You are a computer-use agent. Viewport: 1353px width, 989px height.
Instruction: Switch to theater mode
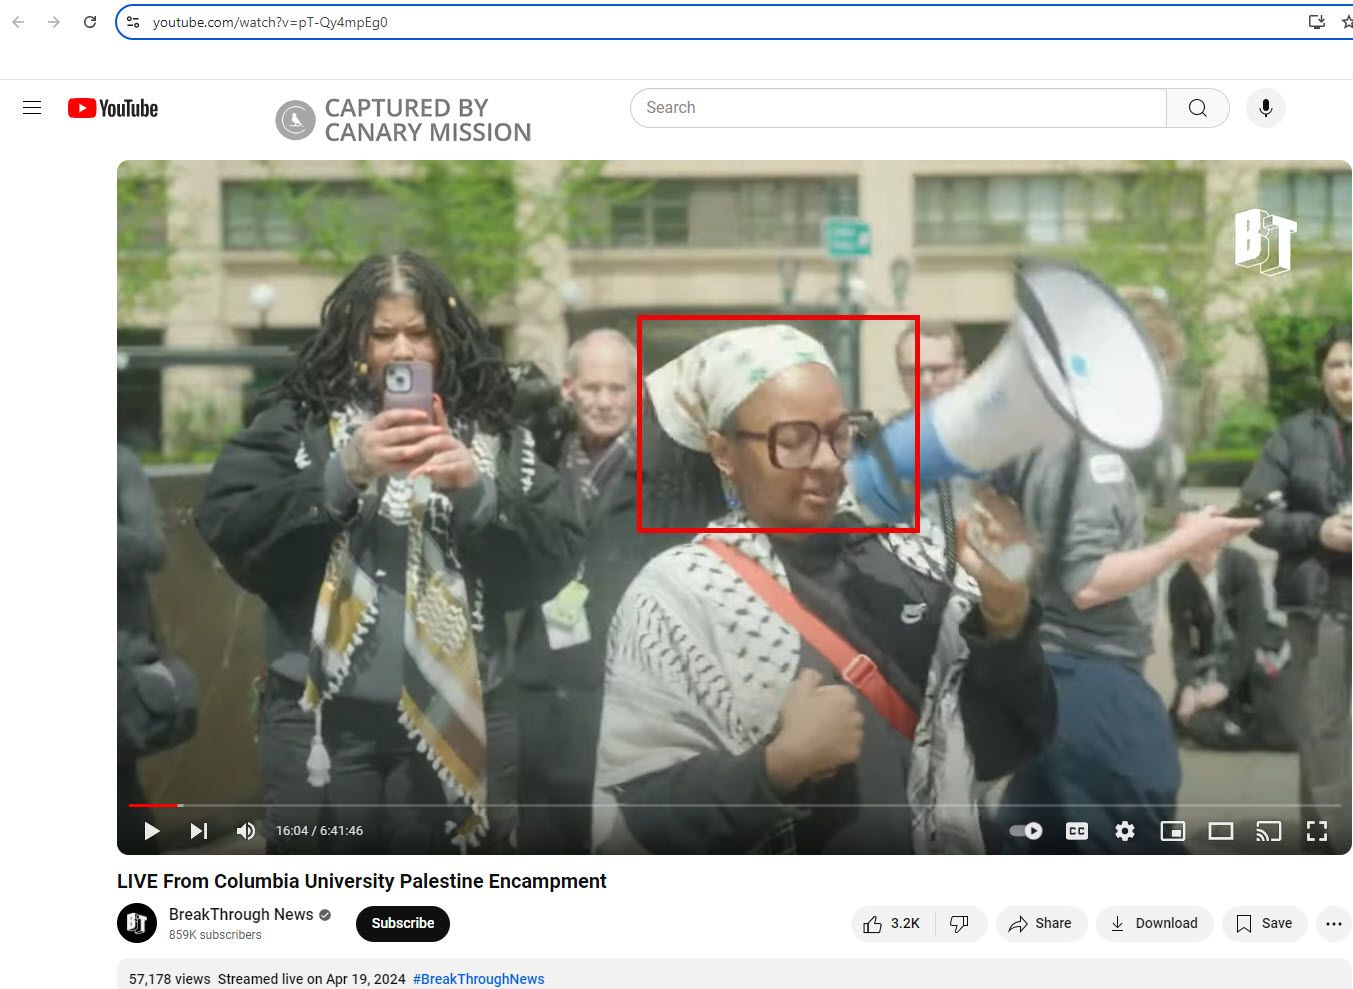[x=1221, y=831]
